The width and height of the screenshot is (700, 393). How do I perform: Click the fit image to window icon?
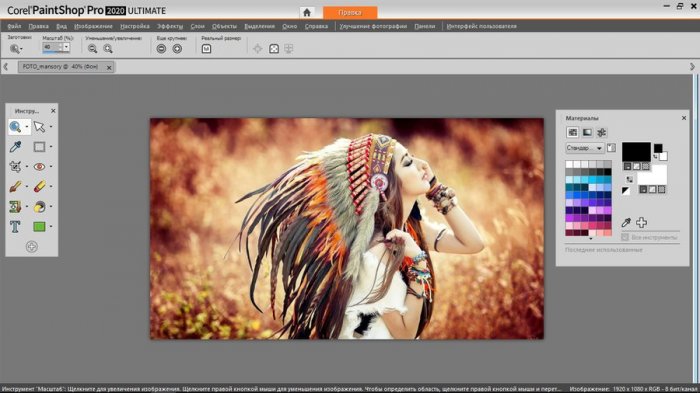(x=274, y=49)
